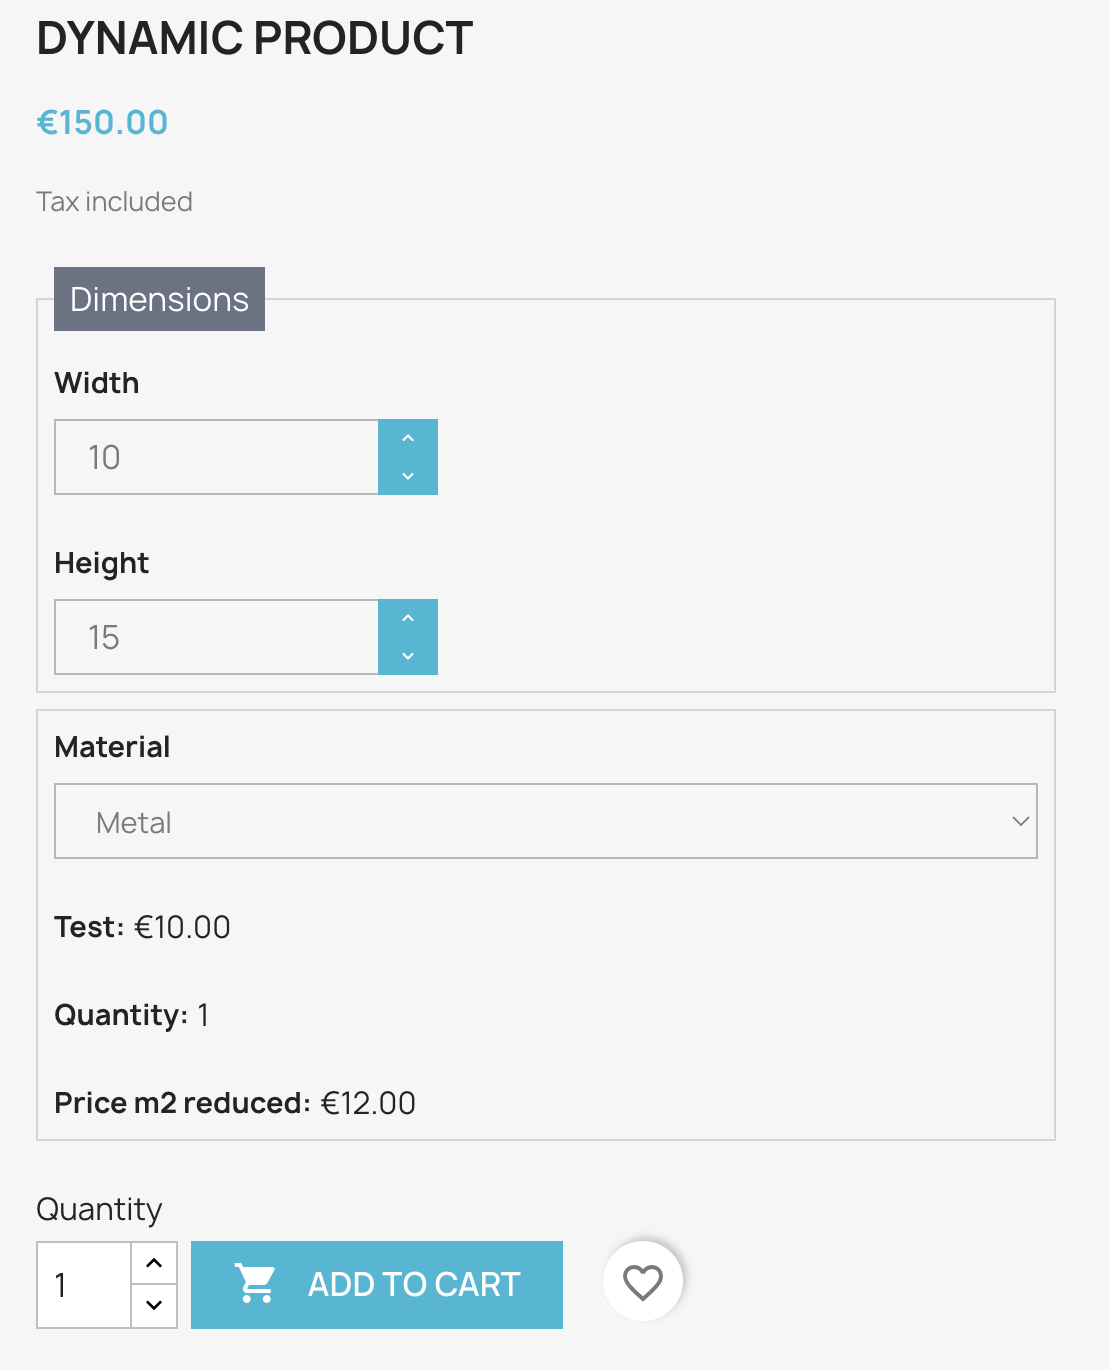Image resolution: width=1110 pixels, height=1370 pixels.
Task: Decrease Height with the down arrow
Action: tap(408, 656)
